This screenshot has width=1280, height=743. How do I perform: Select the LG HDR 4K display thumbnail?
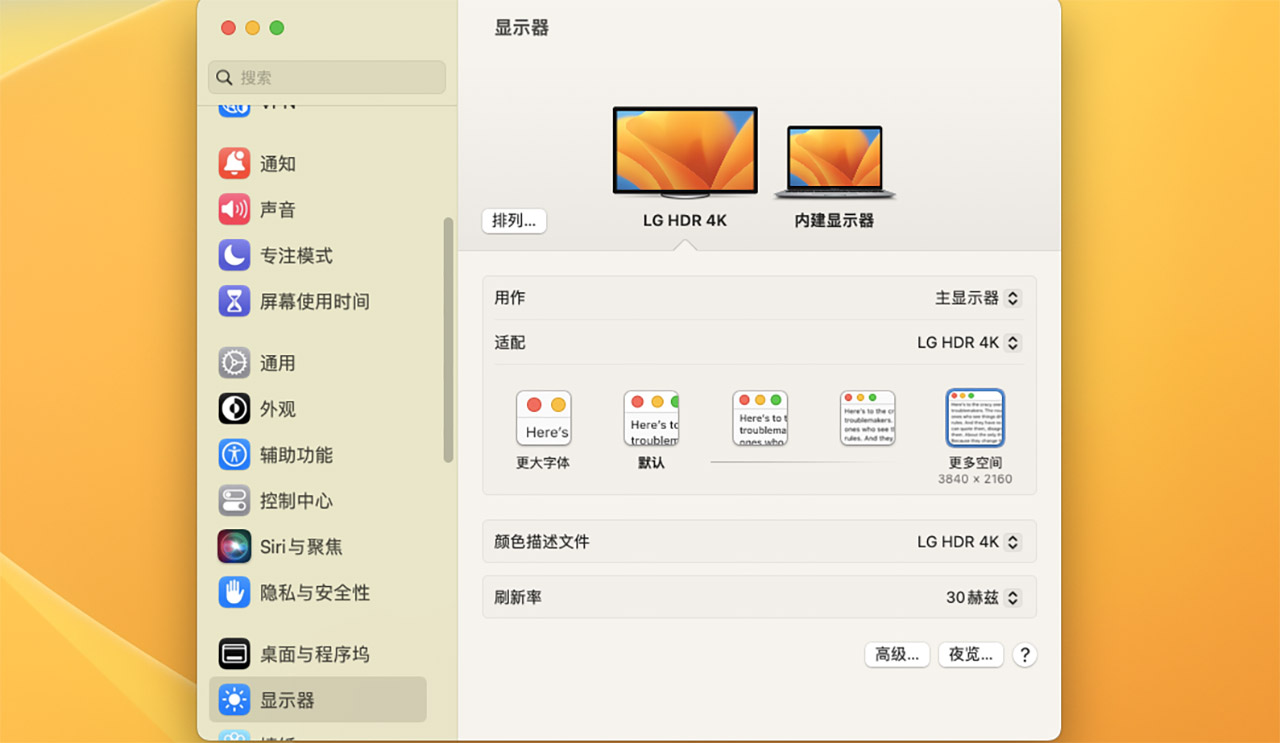[685, 152]
